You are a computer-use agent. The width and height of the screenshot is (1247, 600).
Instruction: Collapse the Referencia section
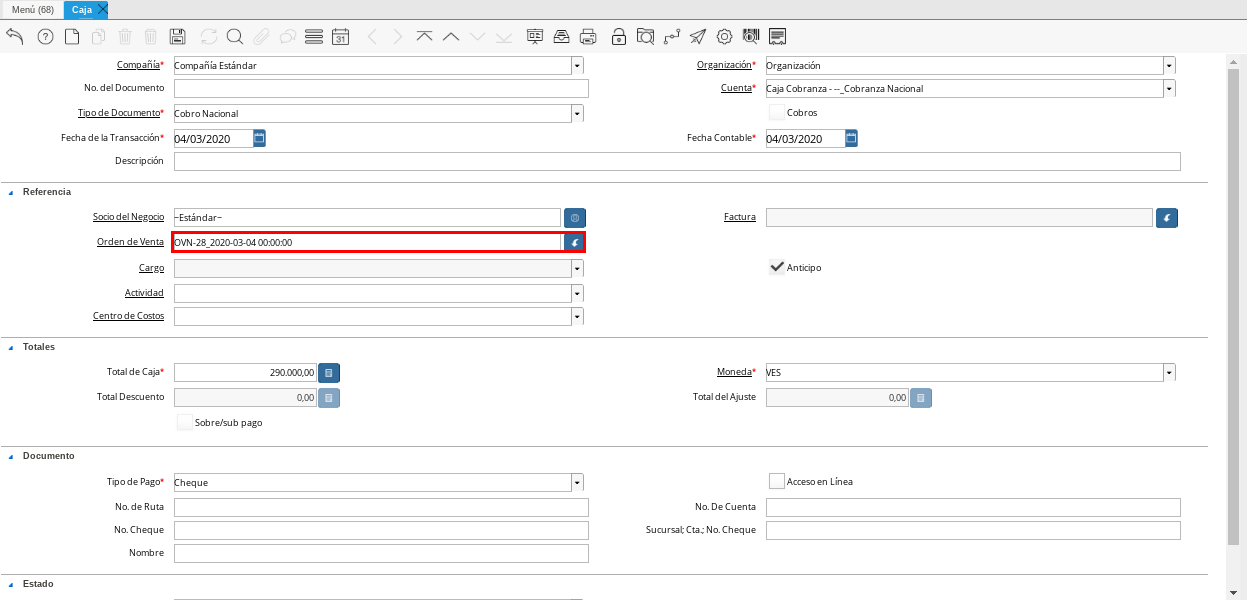coord(11,192)
